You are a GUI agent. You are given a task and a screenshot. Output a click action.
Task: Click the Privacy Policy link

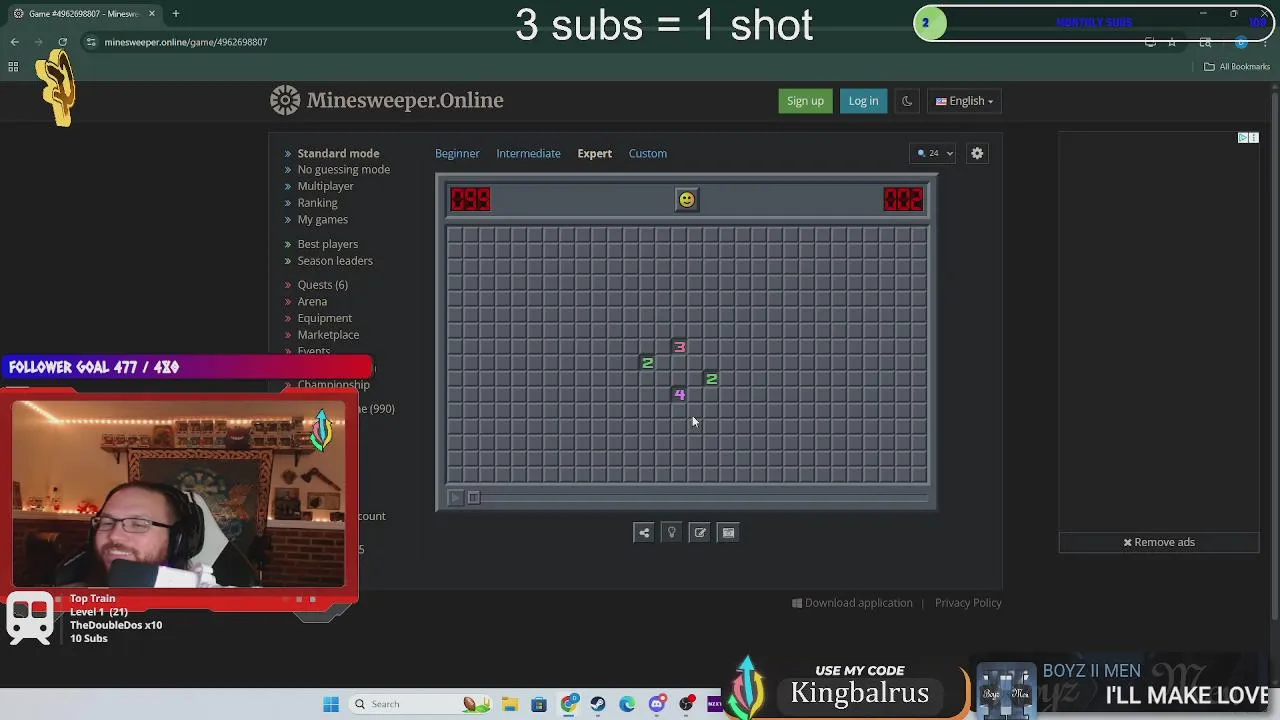point(968,603)
